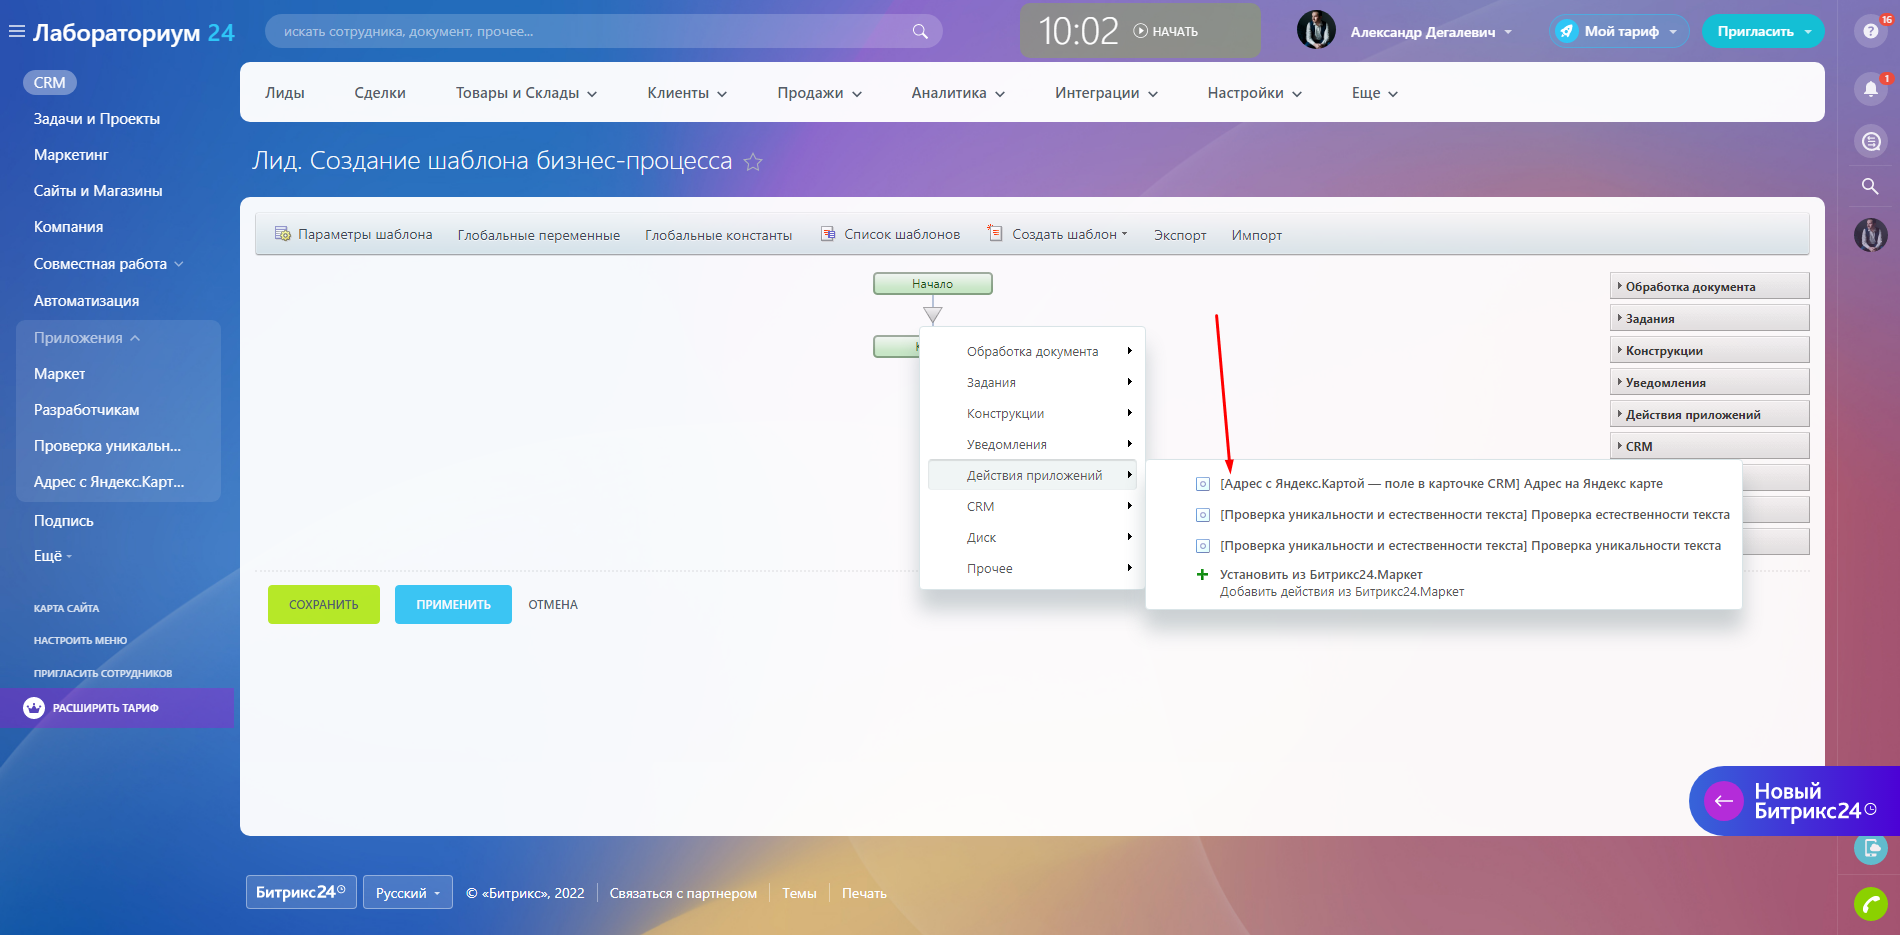The height and width of the screenshot is (935, 1900).
Task: Click the insertion triangle below Начало block
Action: [x=933, y=316]
